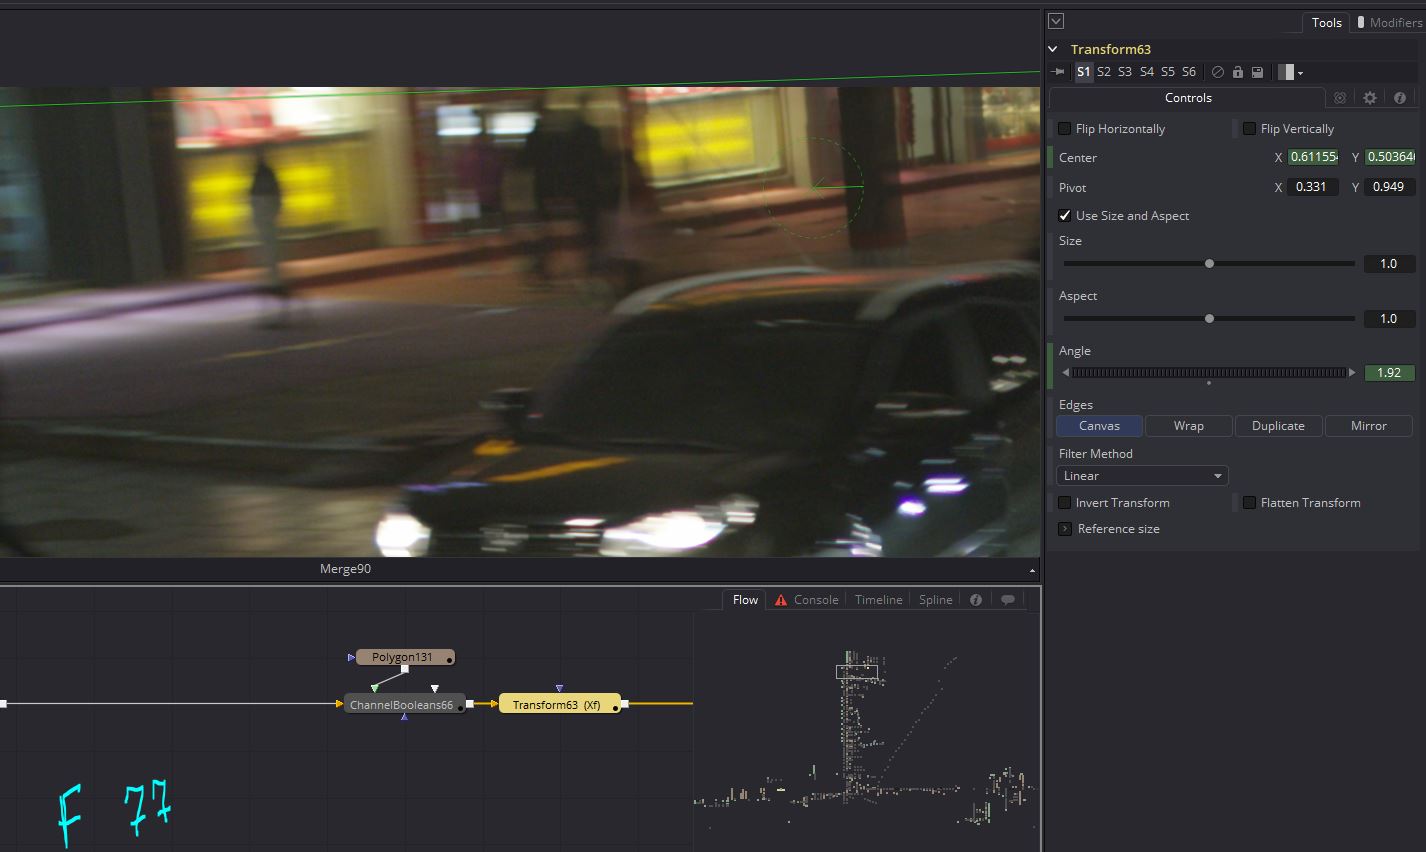1426x852 pixels.
Task: Click the right increment arrow of the Angle control
Action: (x=1352, y=373)
